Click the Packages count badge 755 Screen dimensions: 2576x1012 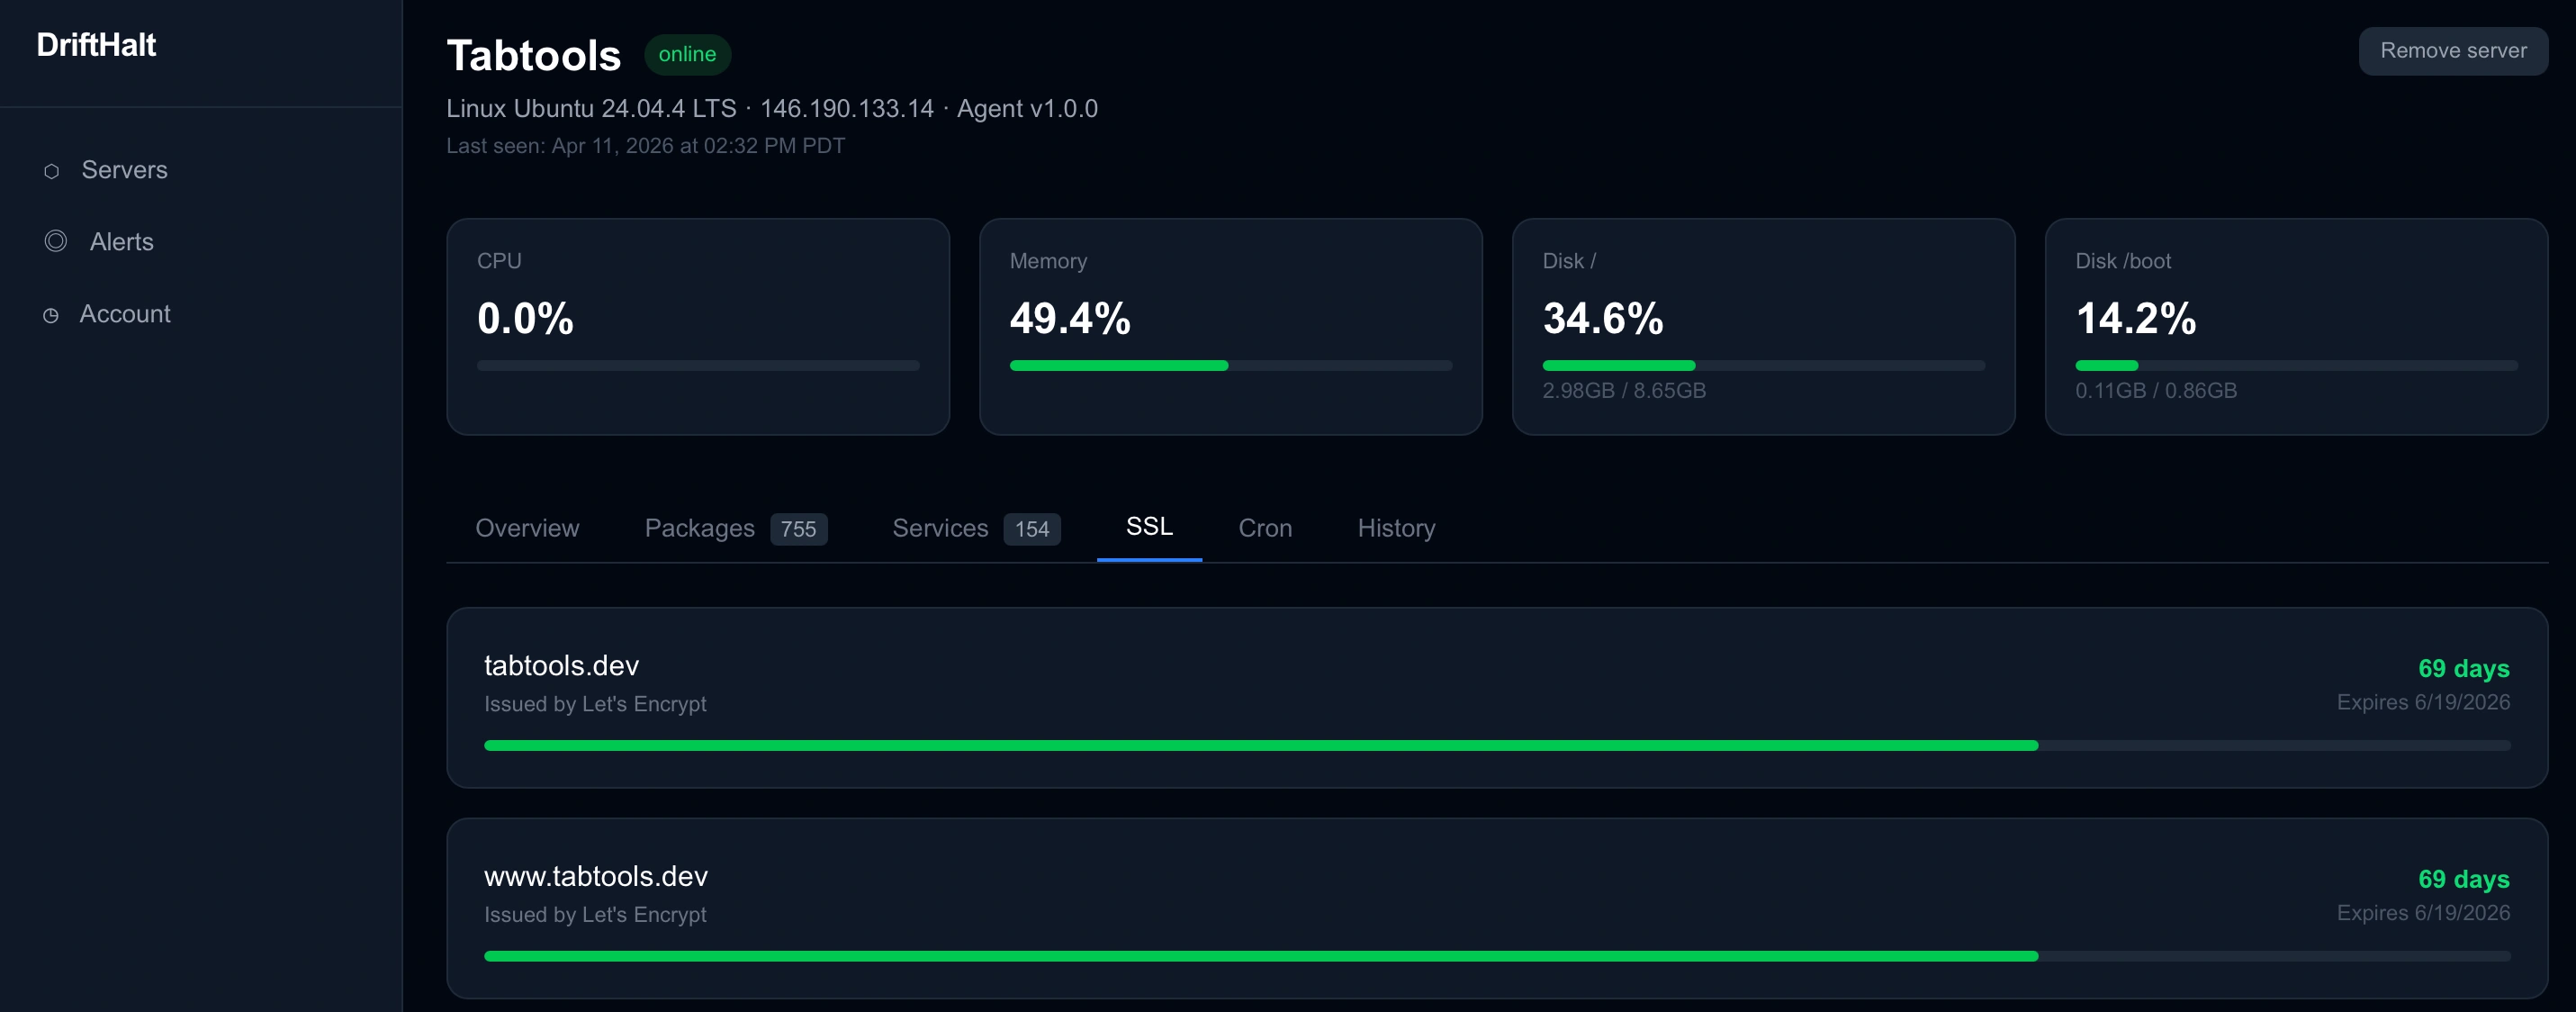pyautogui.click(x=798, y=529)
